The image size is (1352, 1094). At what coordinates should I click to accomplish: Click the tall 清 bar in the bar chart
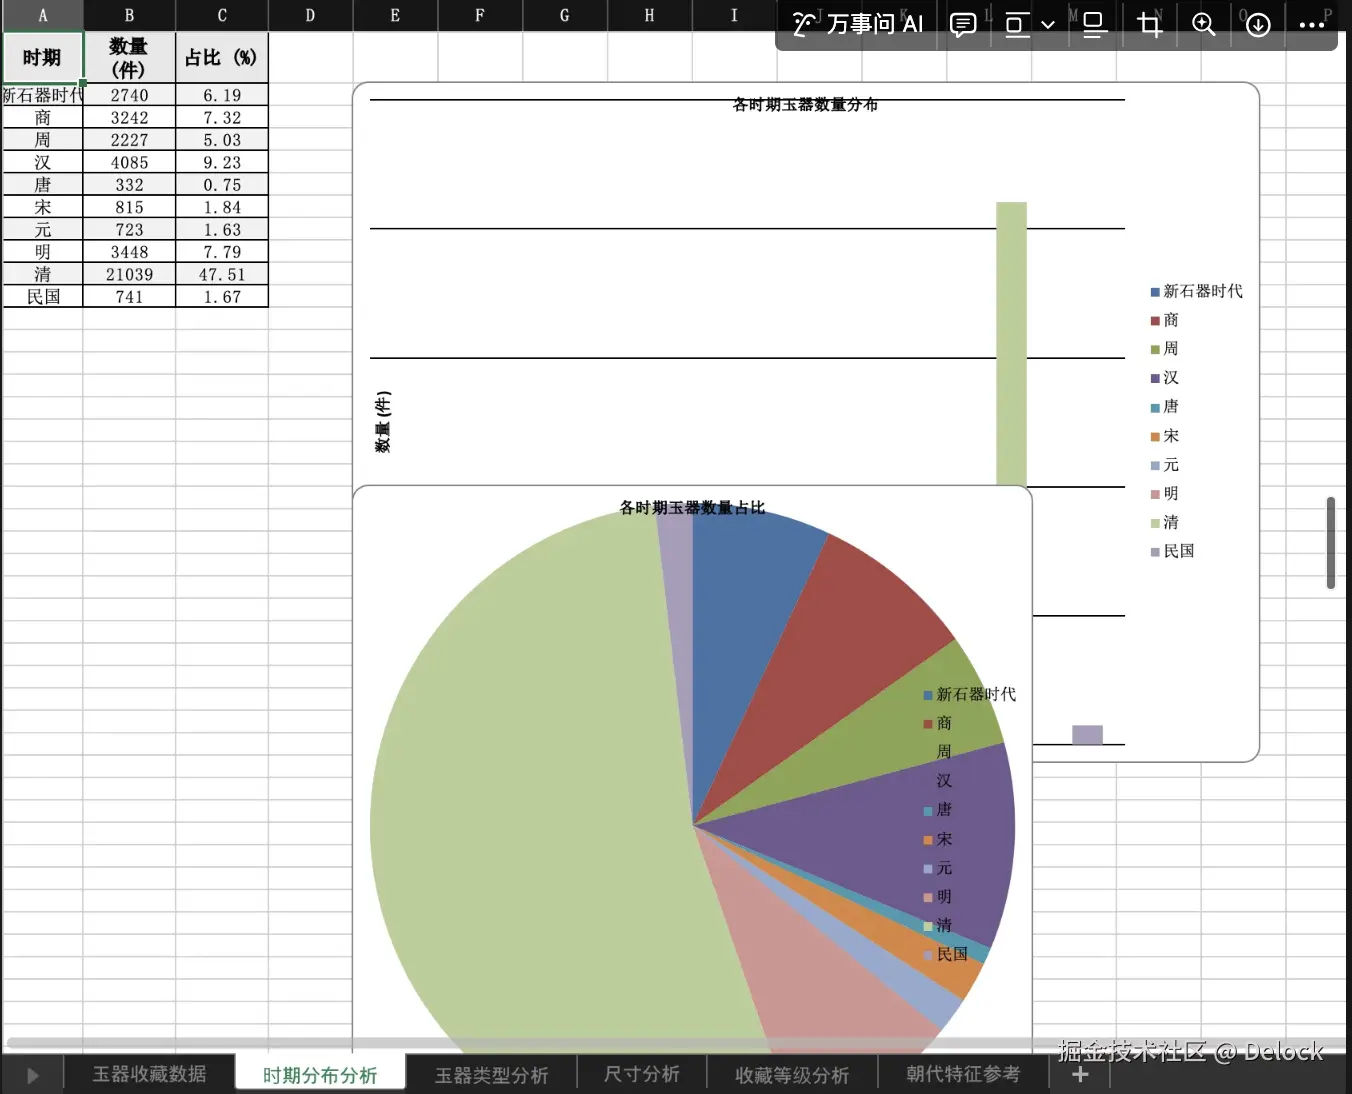(x=1011, y=343)
